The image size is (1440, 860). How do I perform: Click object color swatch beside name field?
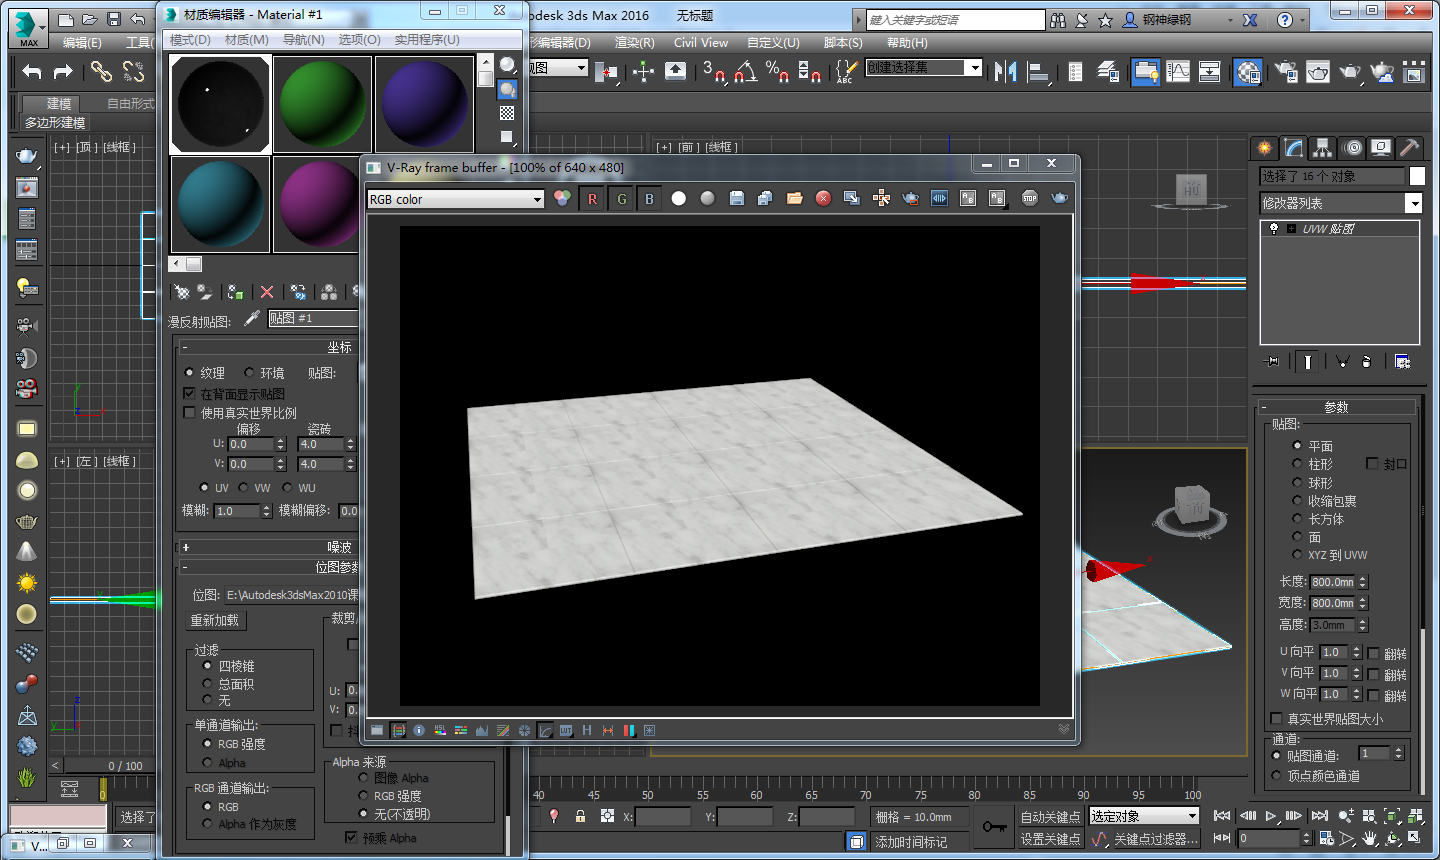tap(1417, 176)
